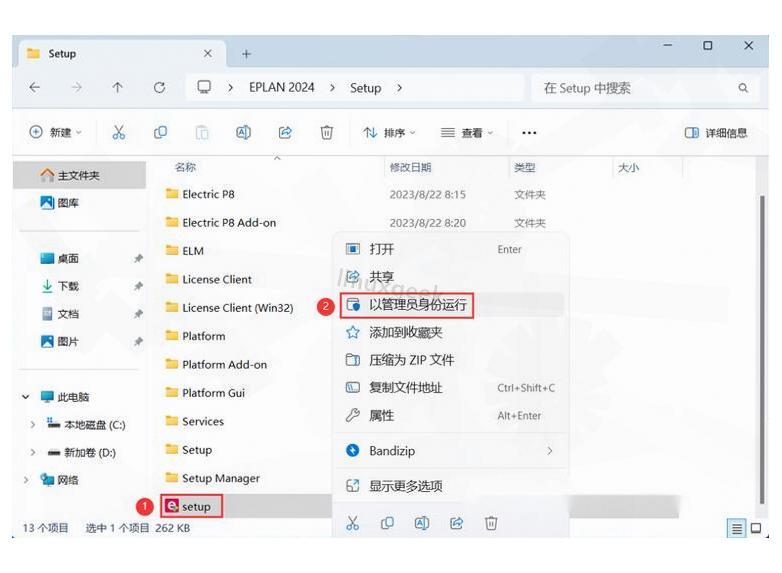The width and height of the screenshot is (782, 573).
Task: Open a new tab with plus button
Action: (x=246, y=54)
